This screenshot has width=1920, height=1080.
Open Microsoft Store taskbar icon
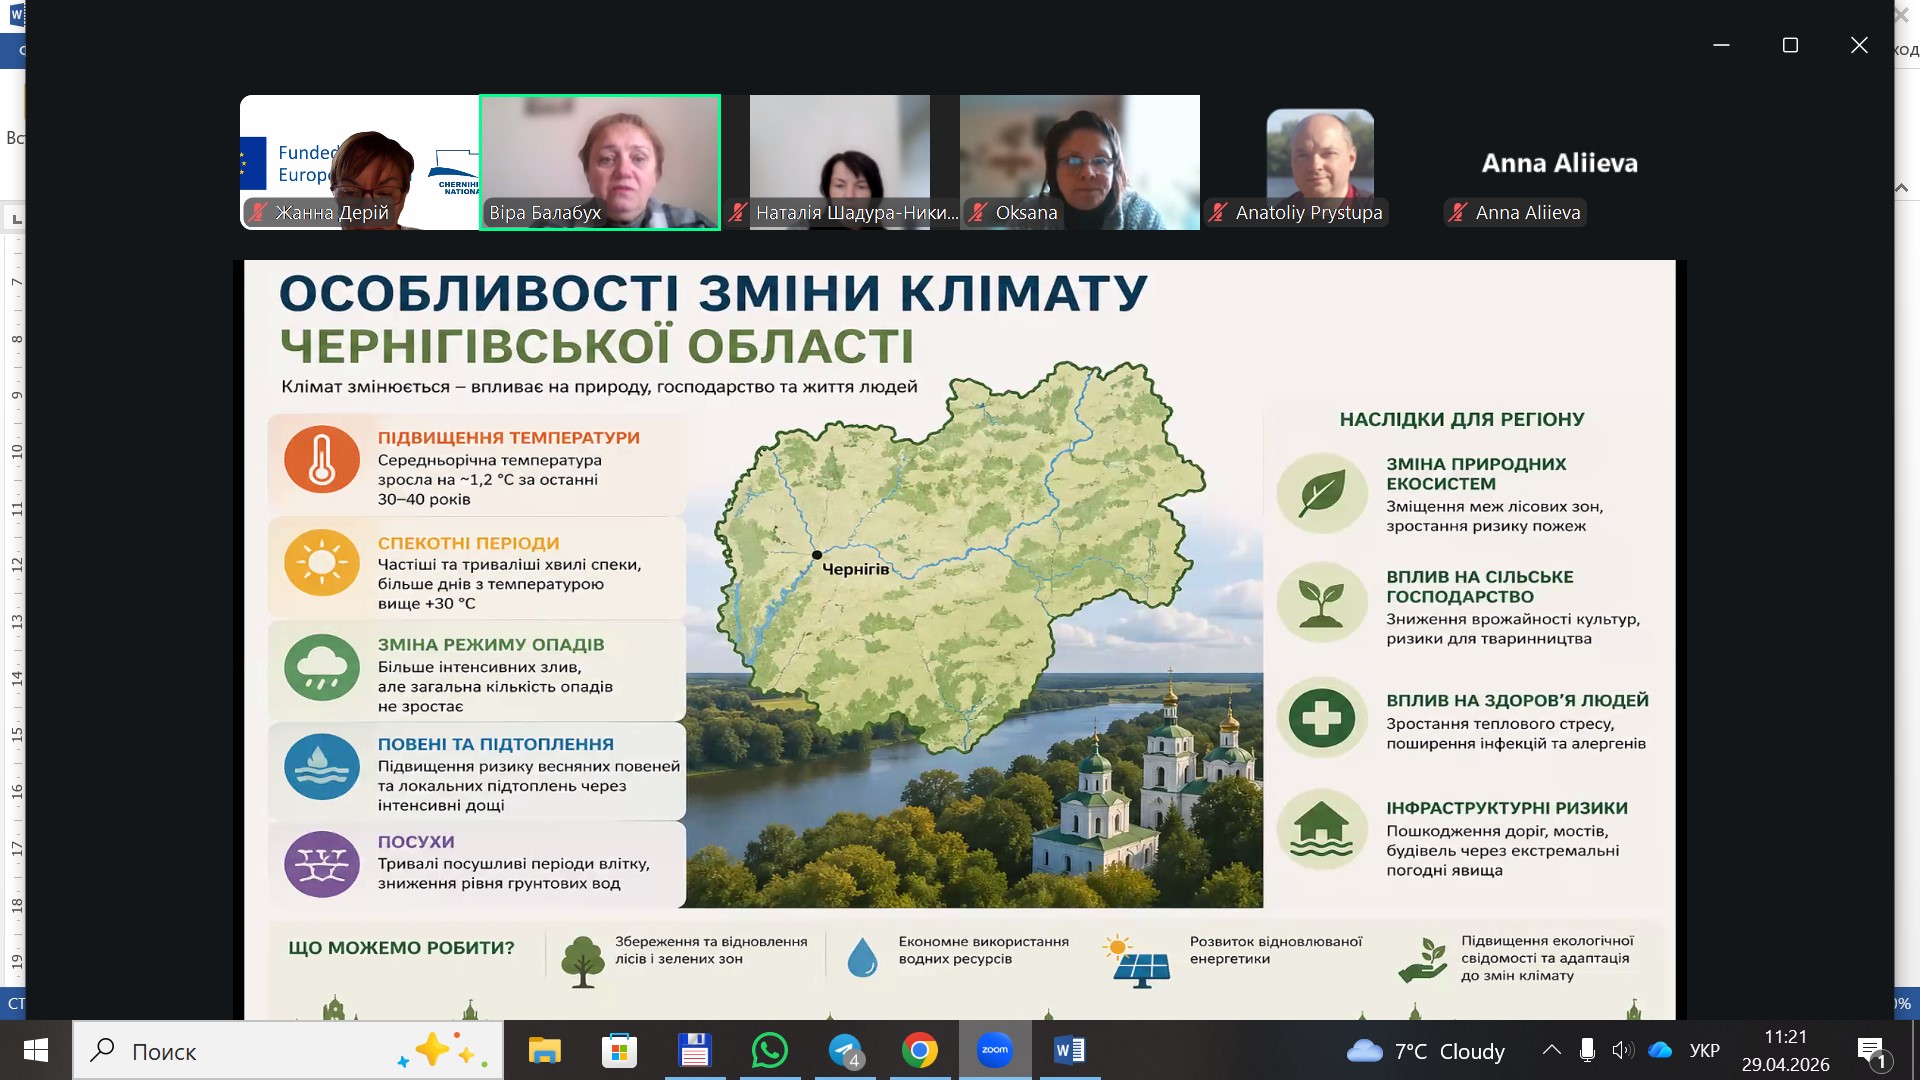click(619, 1051)
